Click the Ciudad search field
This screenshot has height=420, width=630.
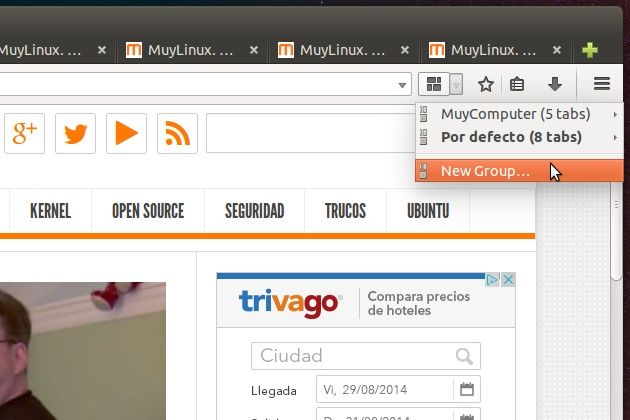pyautogui.click(x=355, y=356)
